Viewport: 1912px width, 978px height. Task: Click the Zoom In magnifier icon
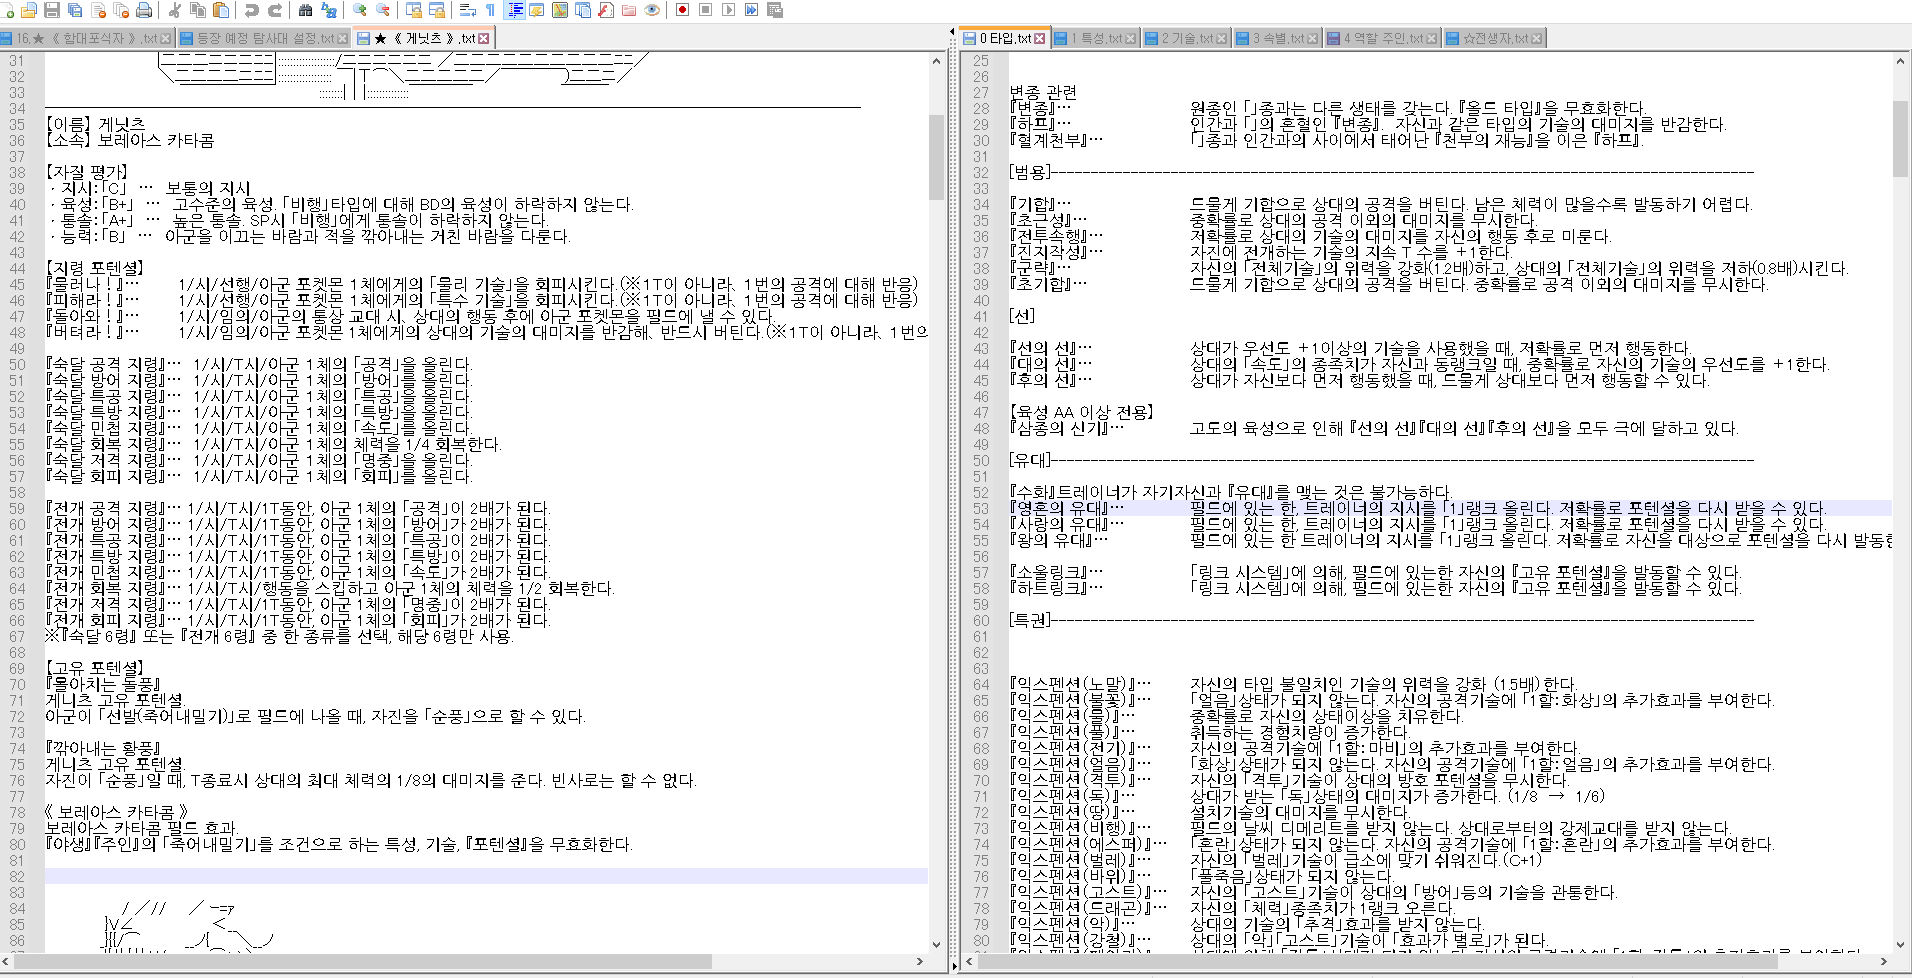pyautogui.click(x=359, y=10)
